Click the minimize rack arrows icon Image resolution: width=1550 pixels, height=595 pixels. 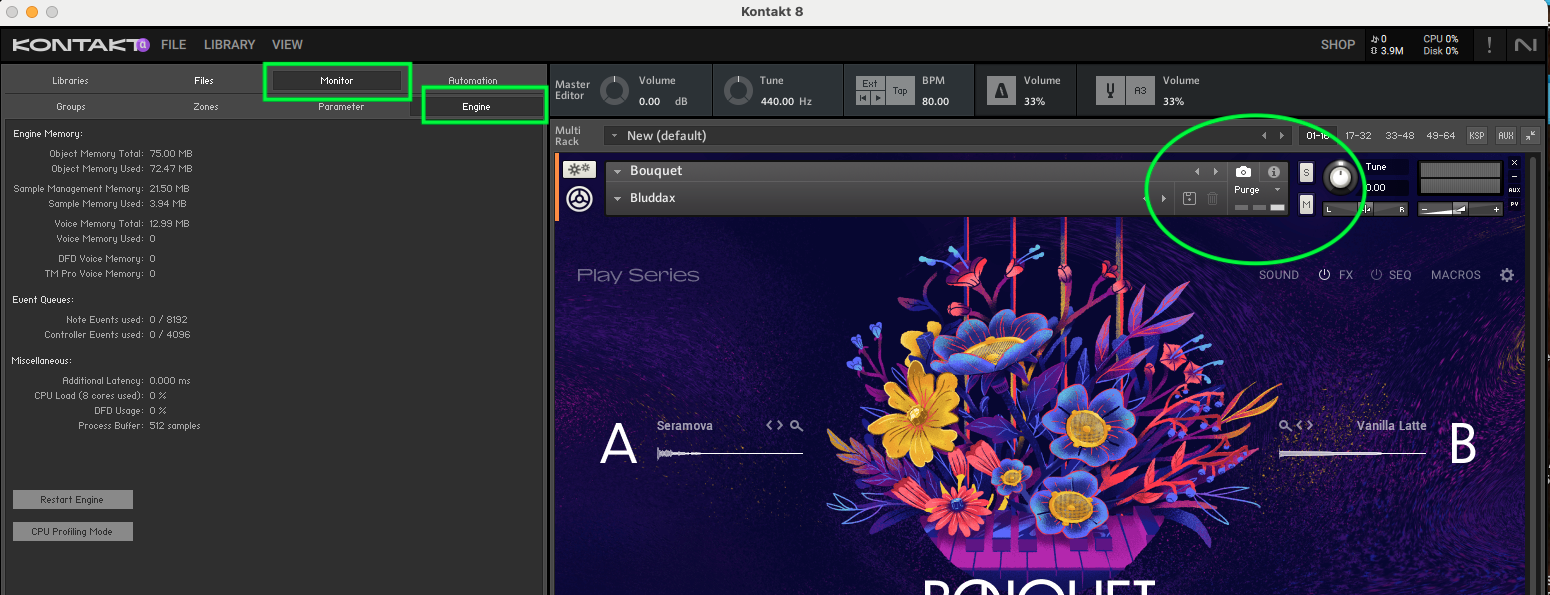click(1530, 135)
